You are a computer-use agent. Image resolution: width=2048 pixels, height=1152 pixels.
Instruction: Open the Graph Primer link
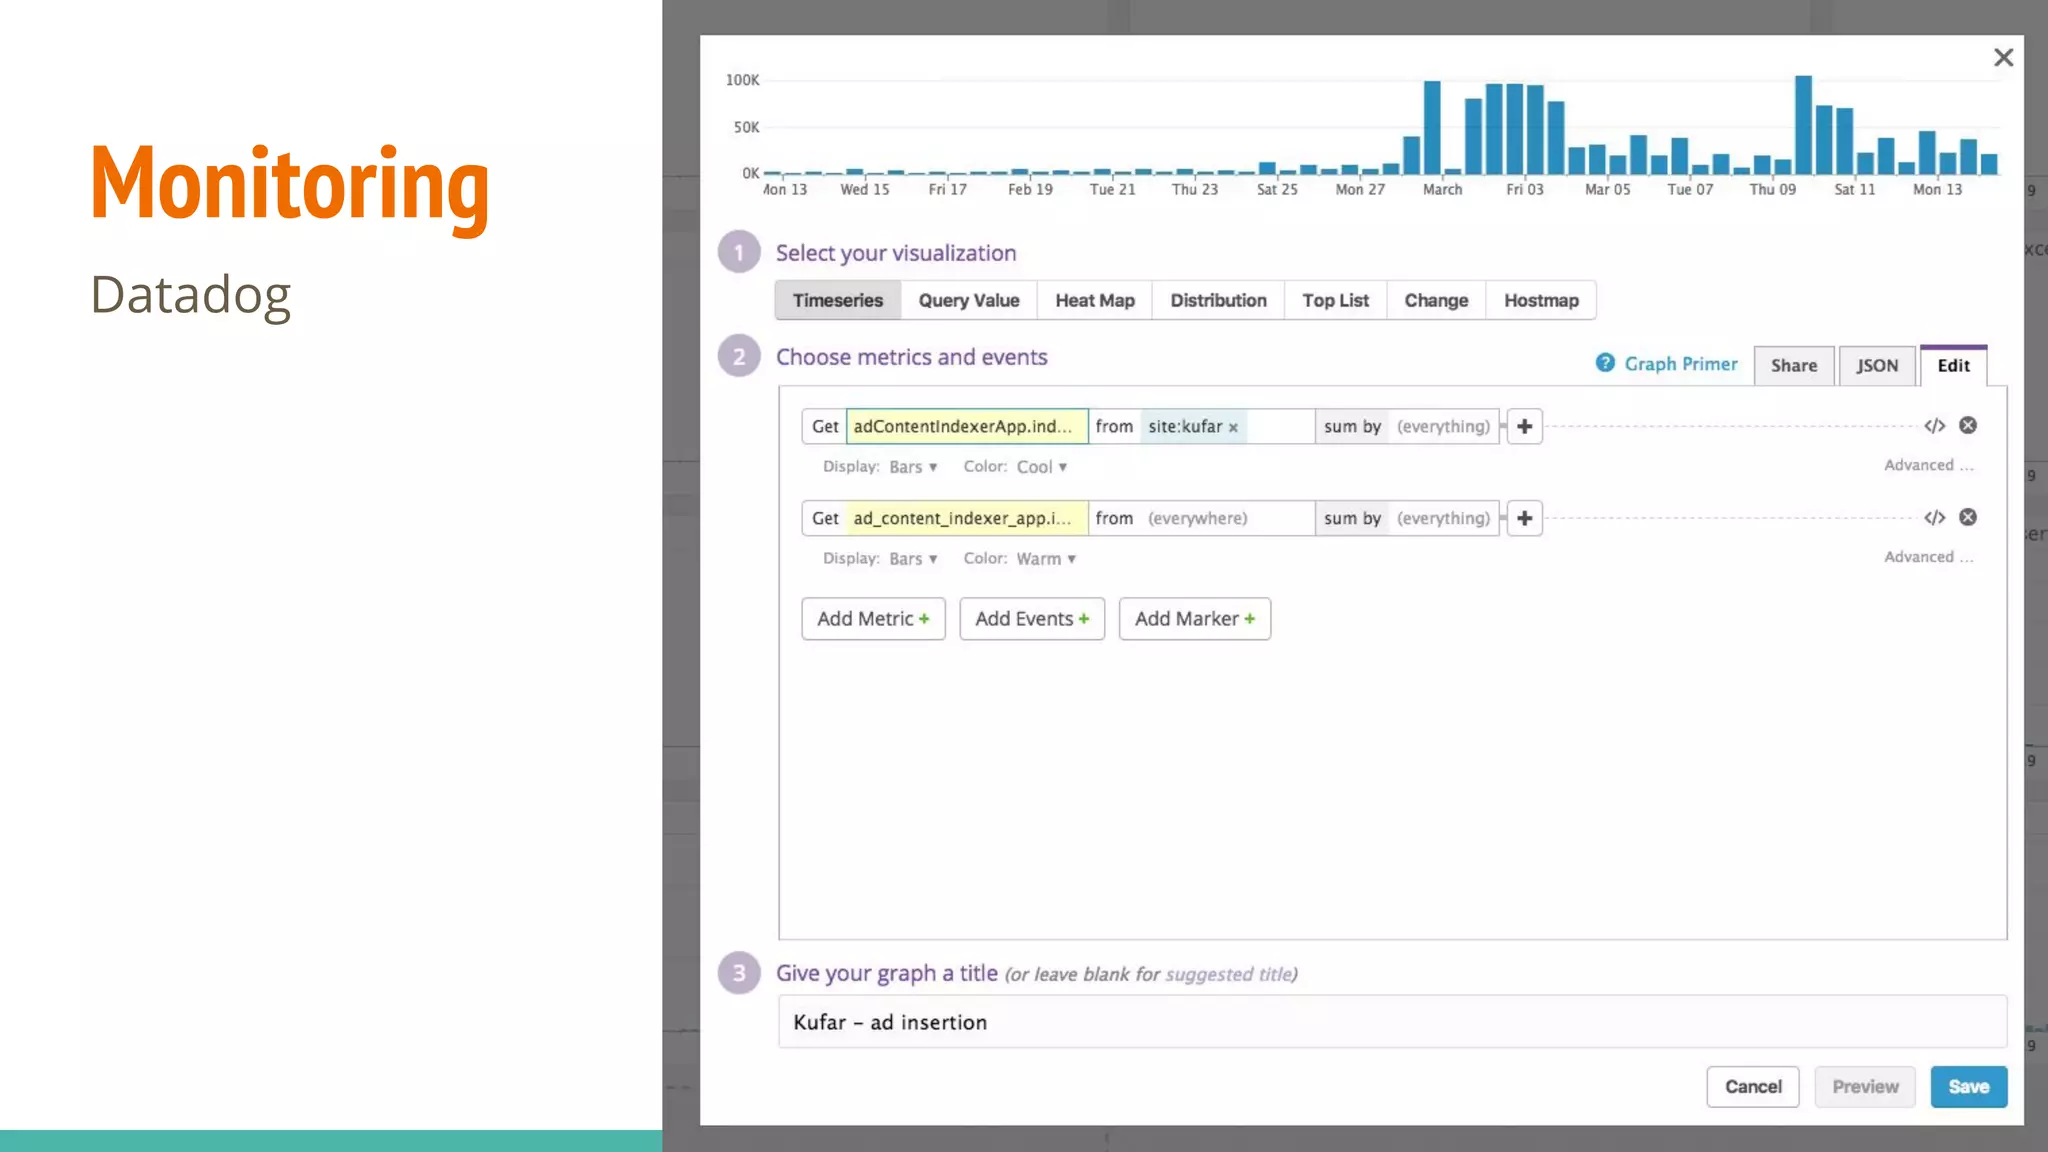[1681, 364]
